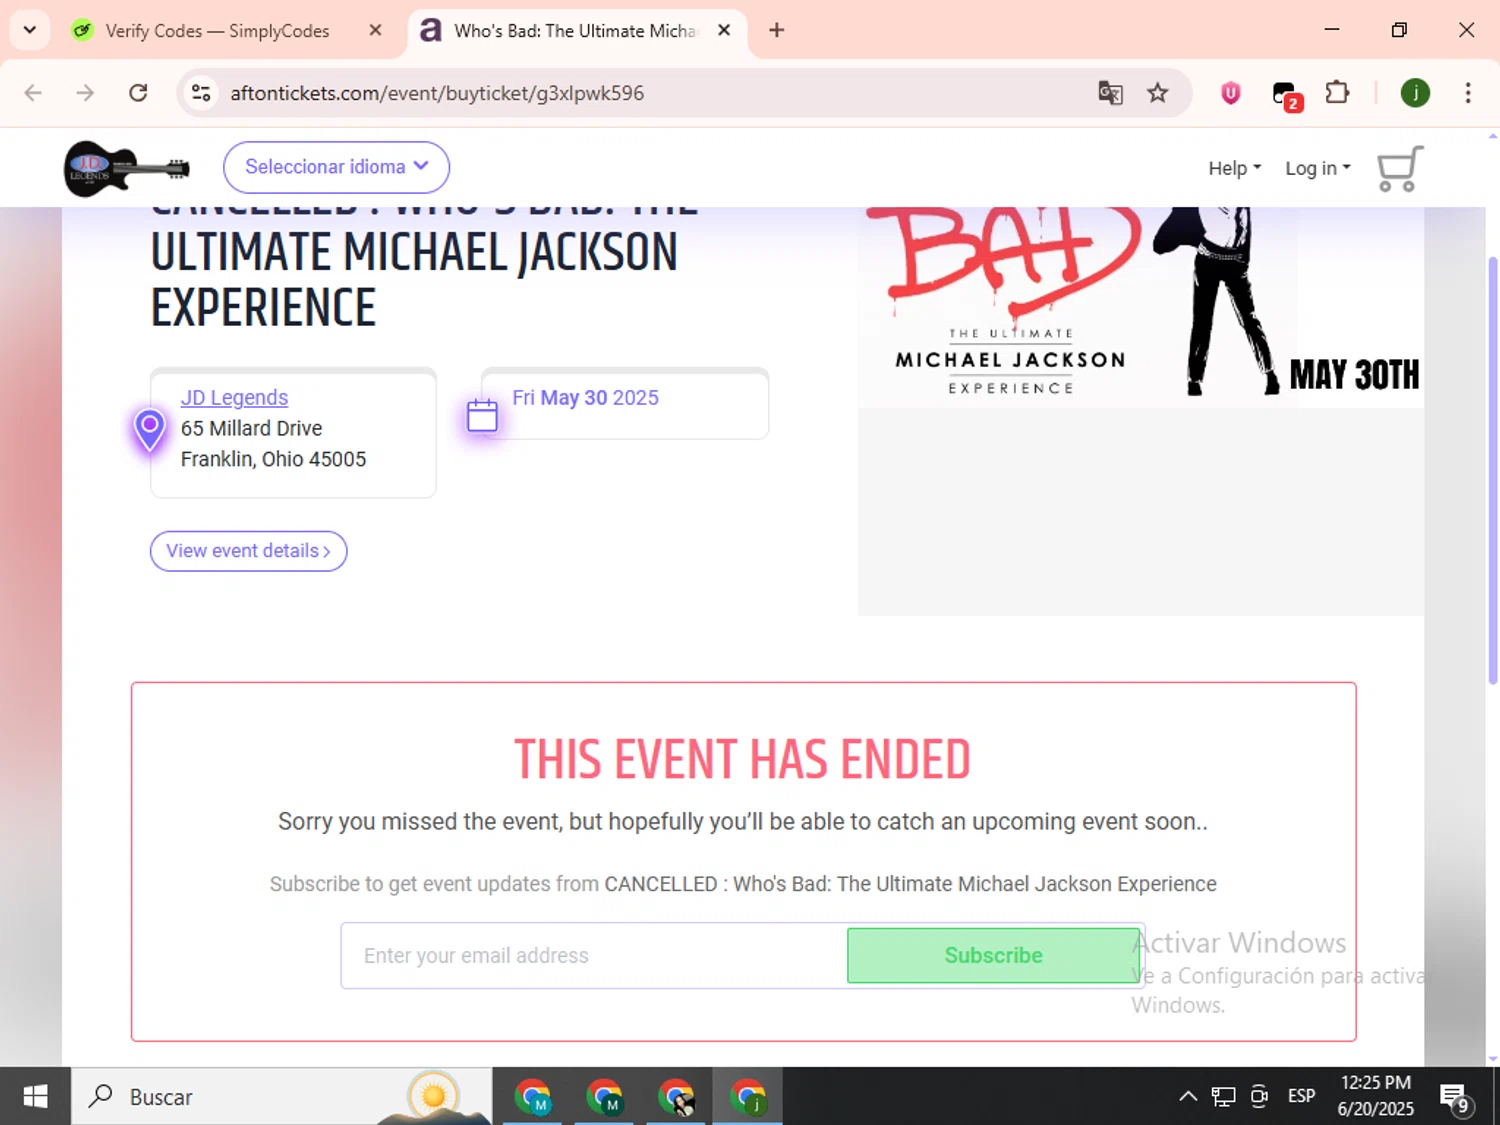Click the Buscar taskbar search box
This screenshot has width=1500, height=1125.
(x=280, y=1097)
